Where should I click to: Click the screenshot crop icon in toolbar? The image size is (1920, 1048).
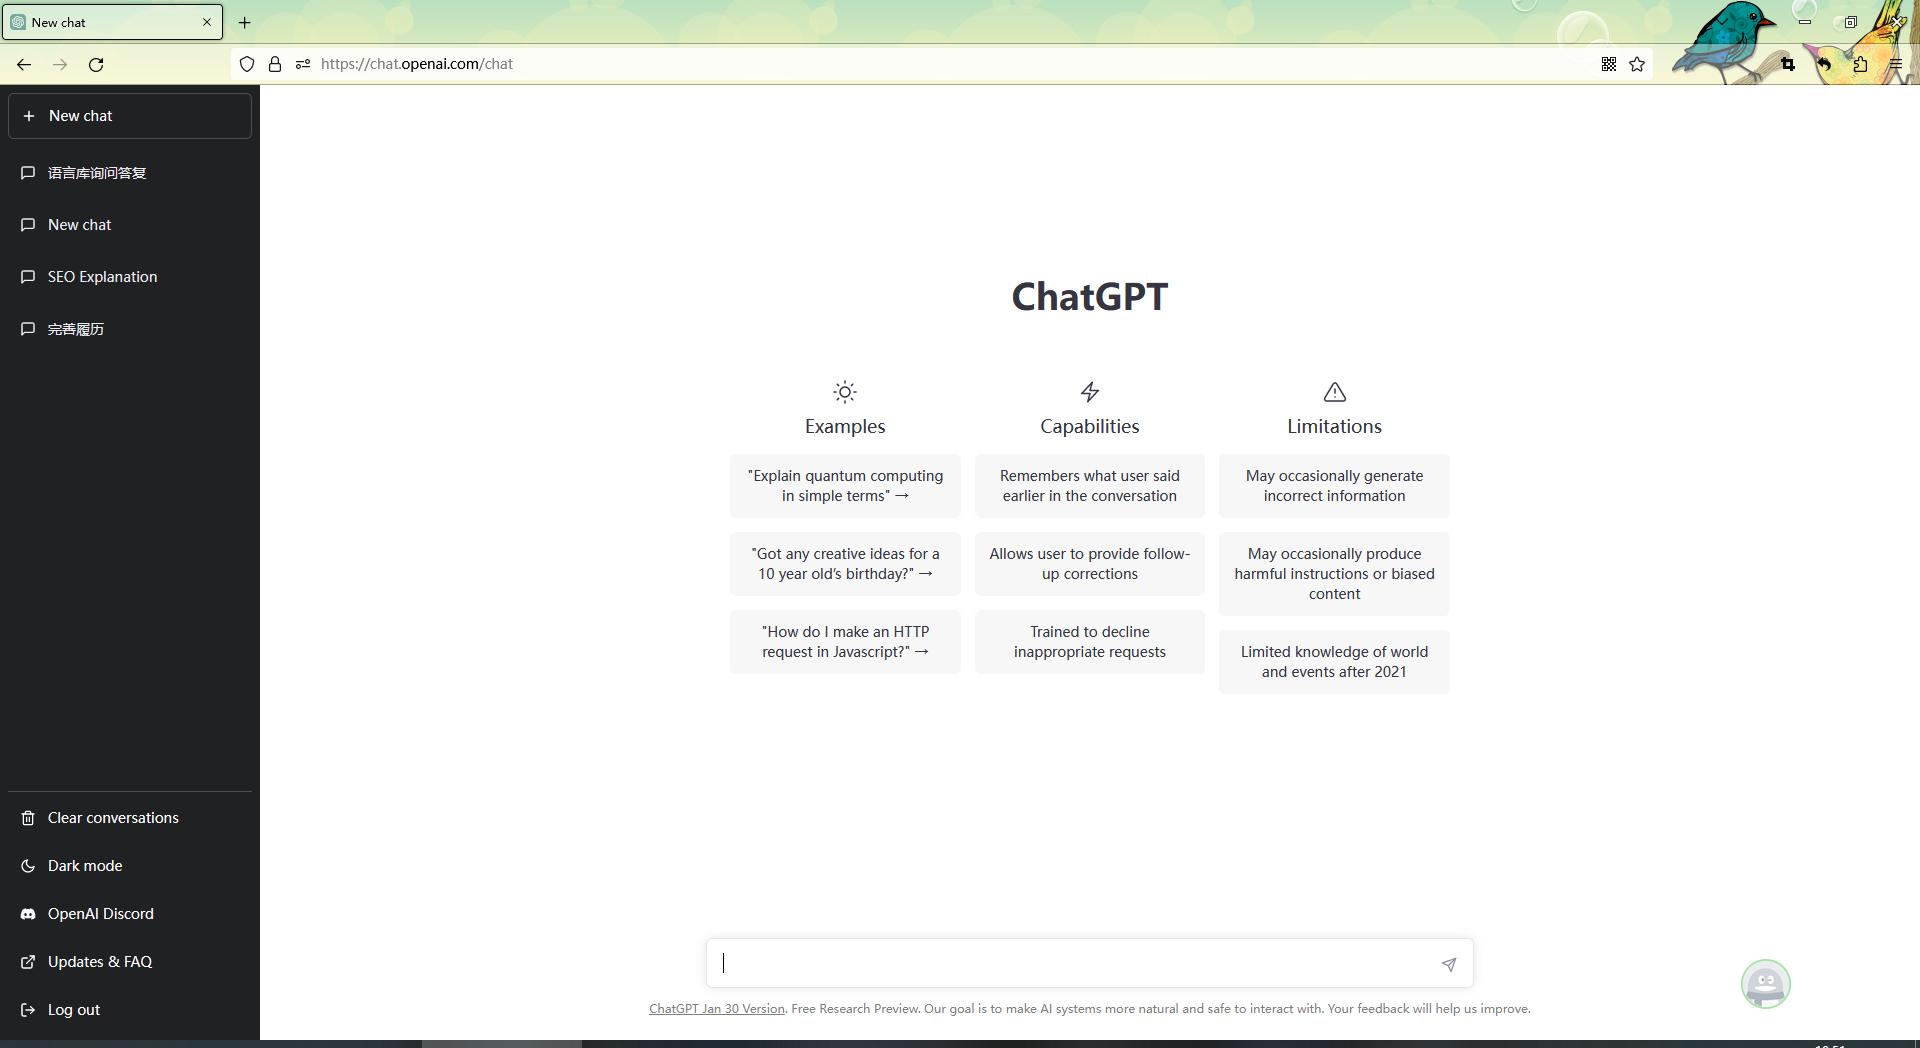1787,64
